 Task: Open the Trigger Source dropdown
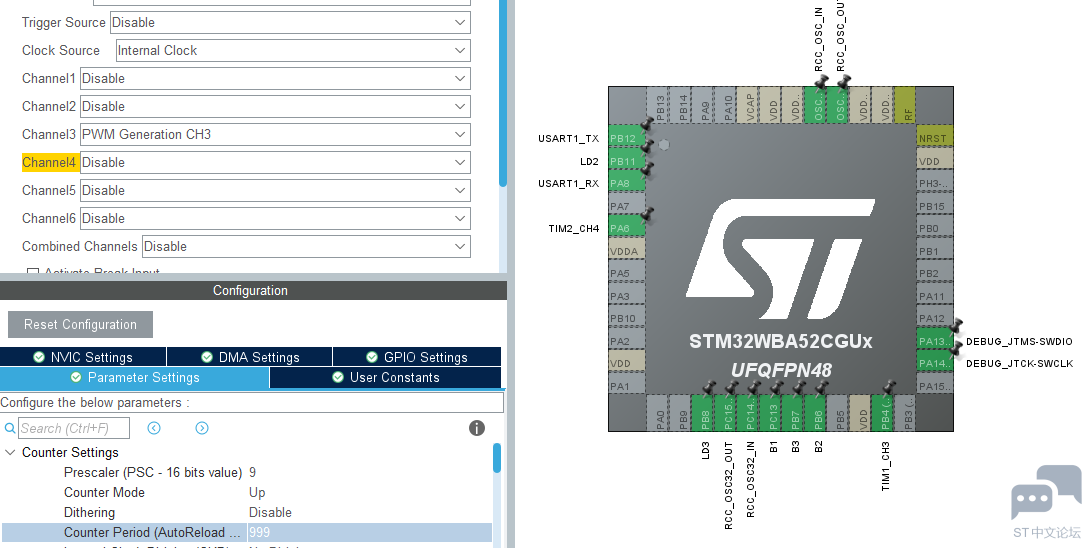(x=290, y=22)
